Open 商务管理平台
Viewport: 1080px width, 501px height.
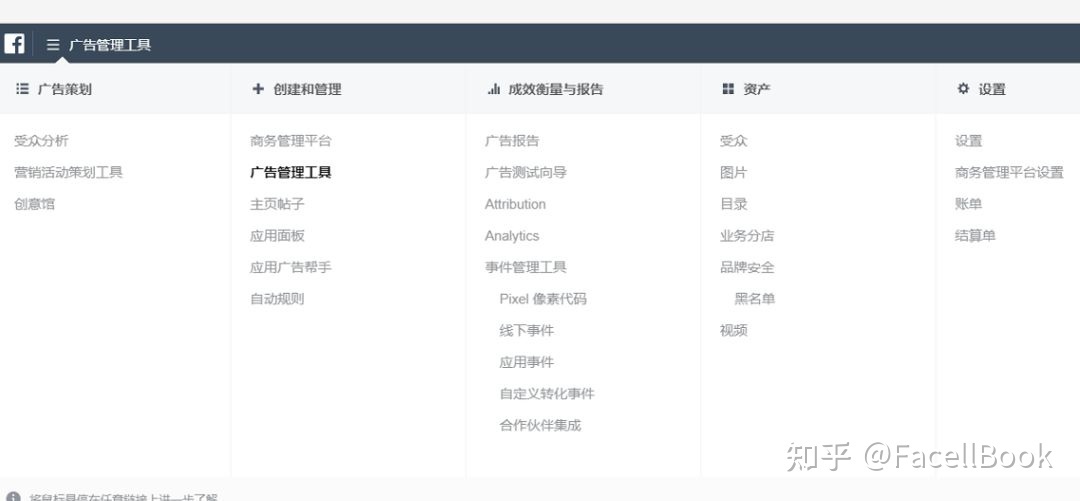pos(291,141)
